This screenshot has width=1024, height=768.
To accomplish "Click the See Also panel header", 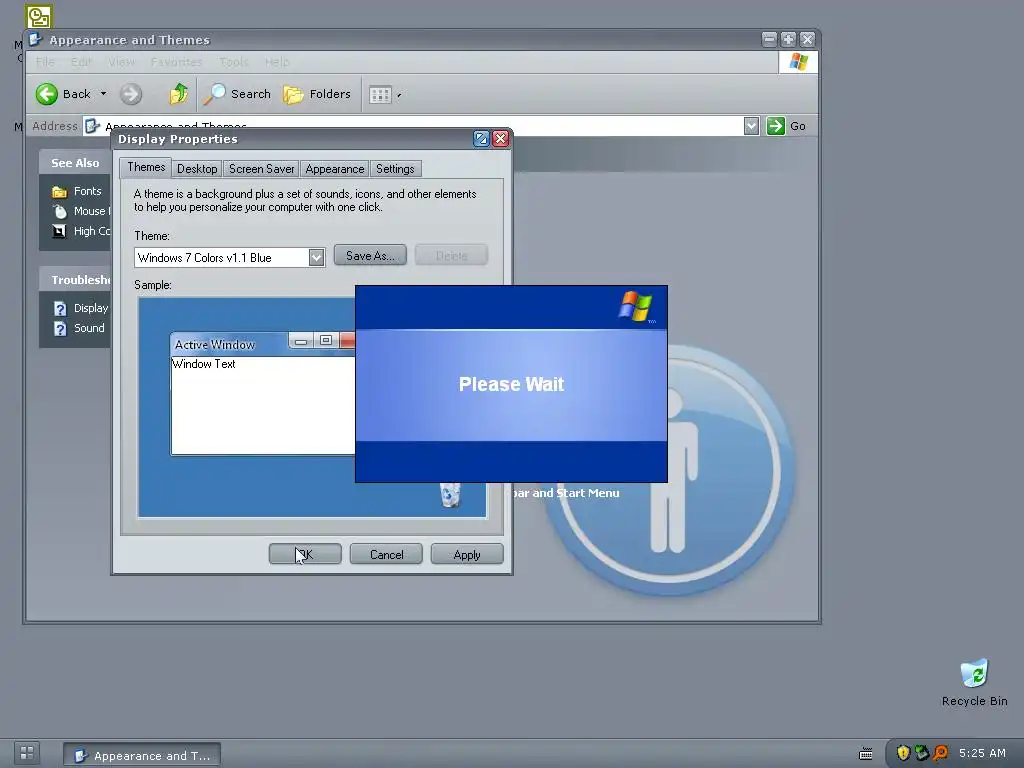I will click(x=75, y=163).
